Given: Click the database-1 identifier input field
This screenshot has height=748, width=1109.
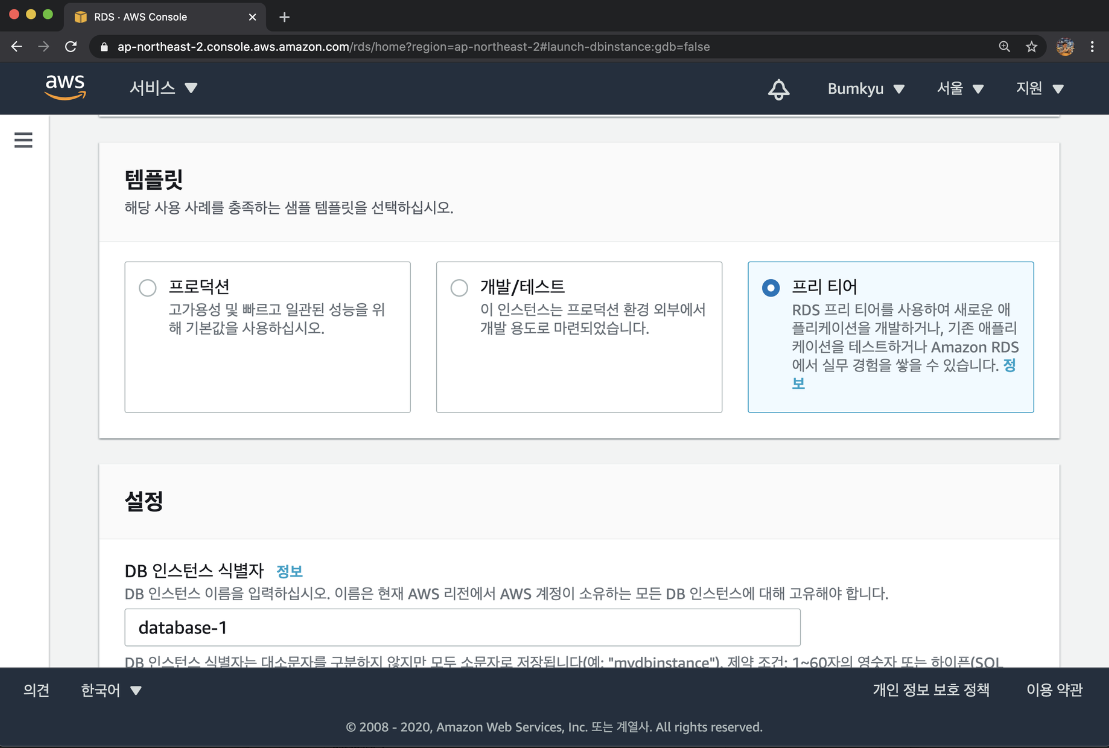Looking at the screenshot, I should pos(463,627).
